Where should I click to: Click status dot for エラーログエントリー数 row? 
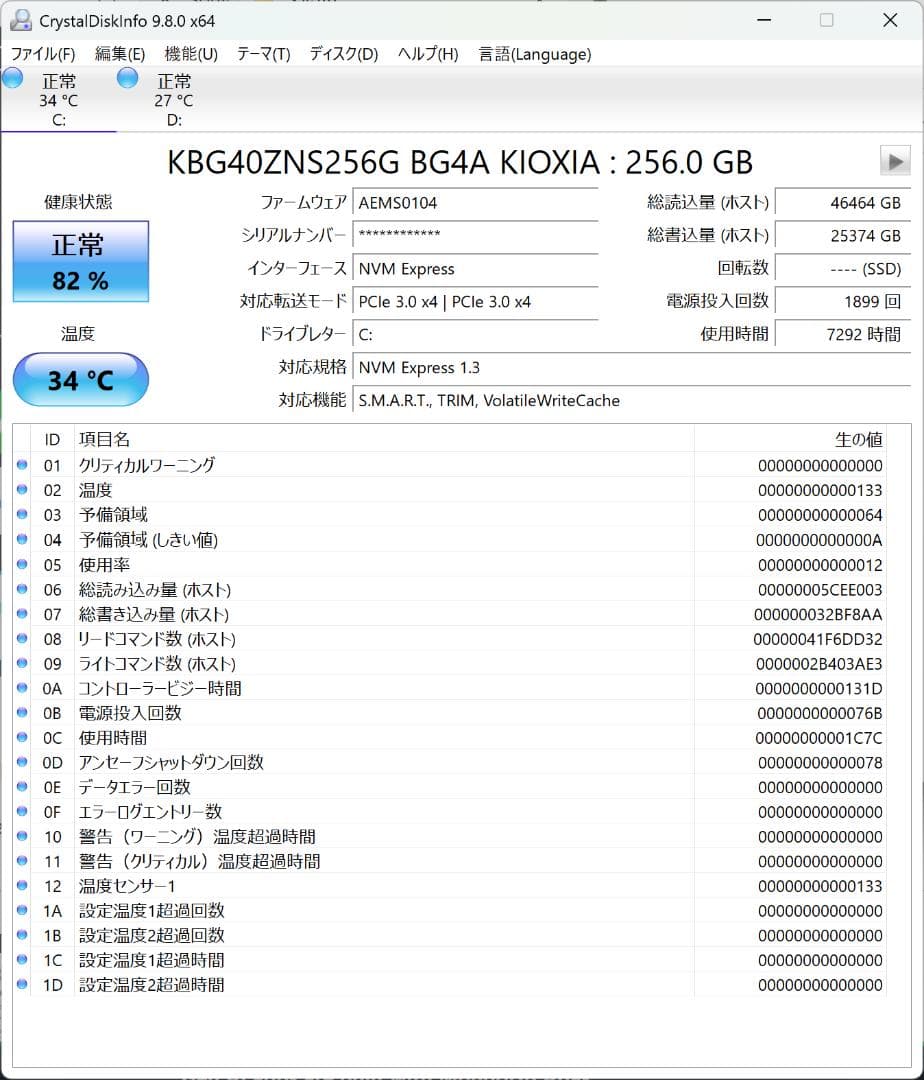[22, 811]
